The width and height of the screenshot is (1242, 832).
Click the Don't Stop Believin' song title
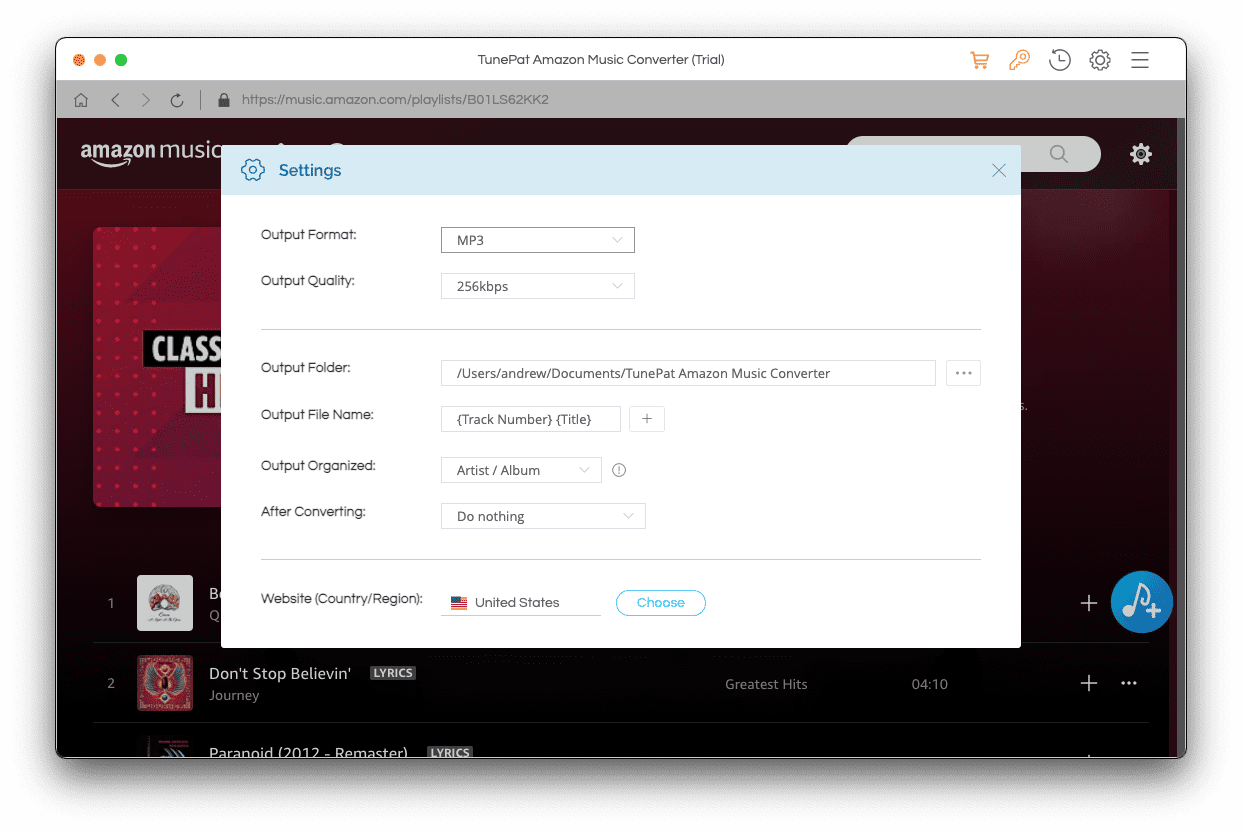coord(280,673)
